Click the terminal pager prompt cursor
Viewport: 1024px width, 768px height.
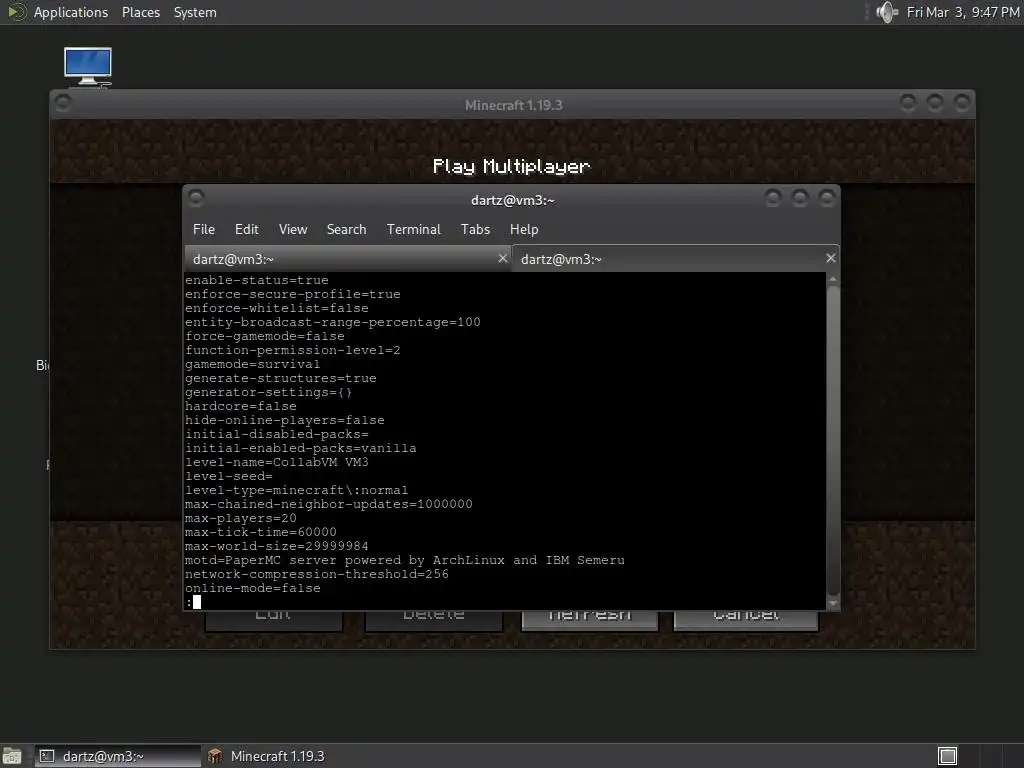tap(197, 602)
